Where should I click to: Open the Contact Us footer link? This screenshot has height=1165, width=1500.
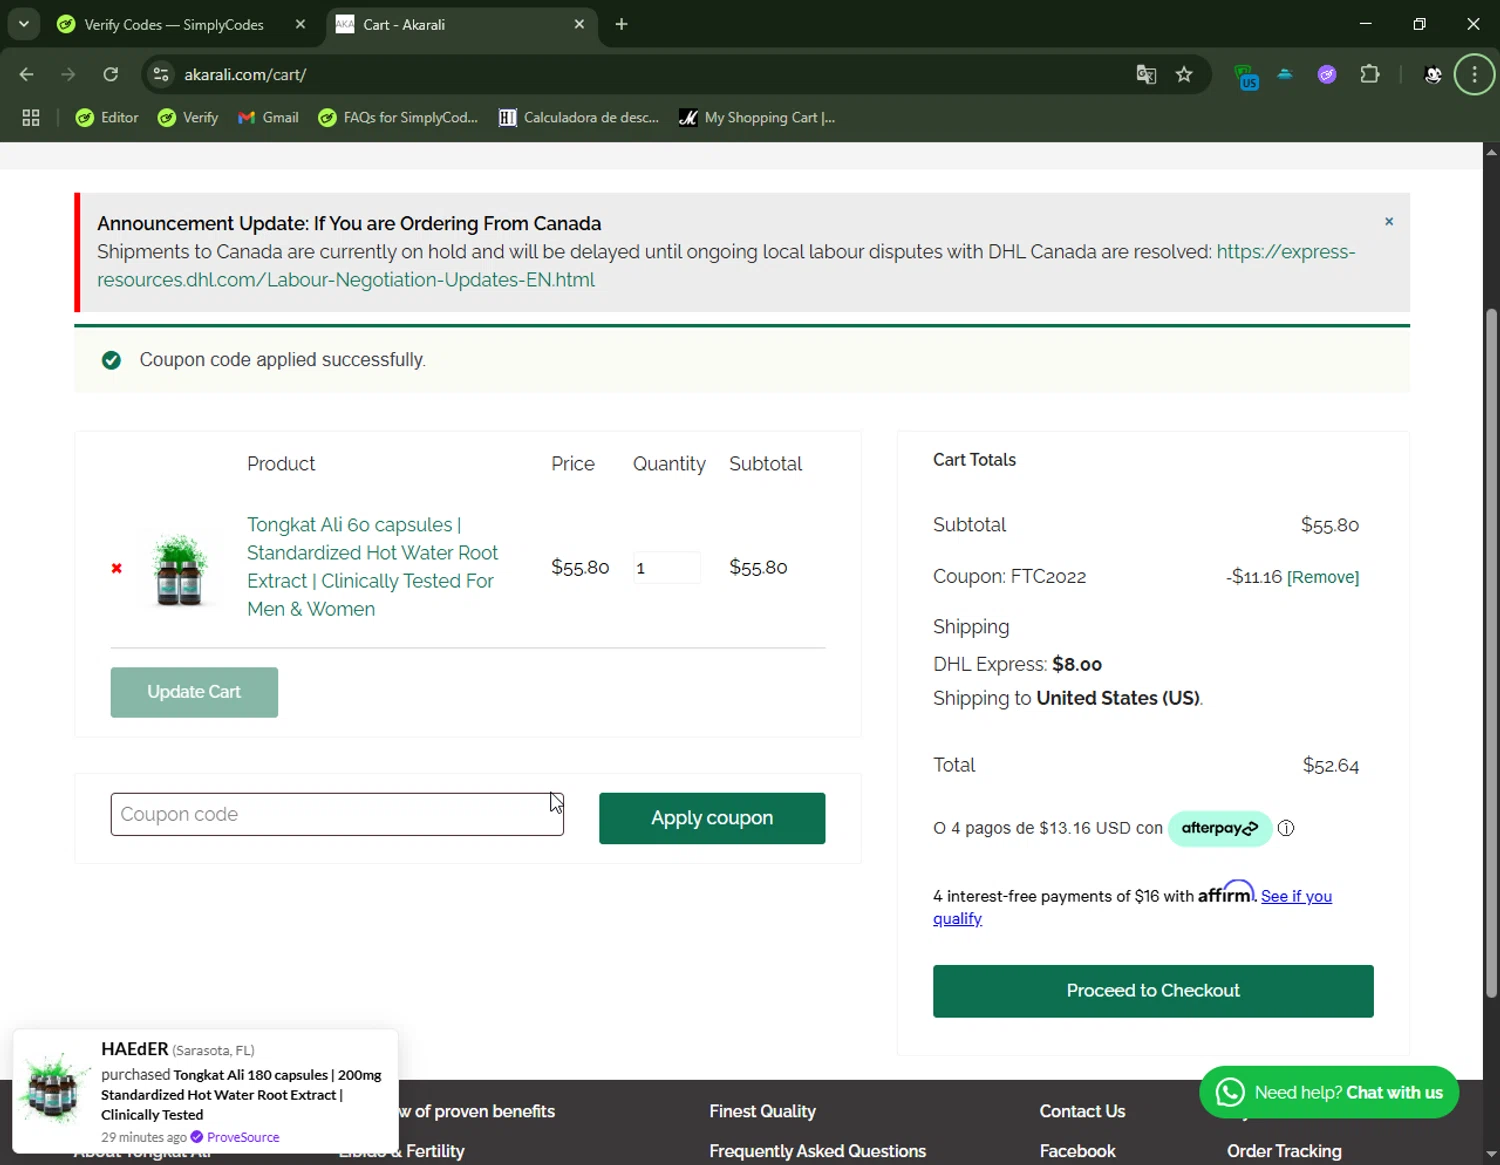(x=1082, y=1111)
